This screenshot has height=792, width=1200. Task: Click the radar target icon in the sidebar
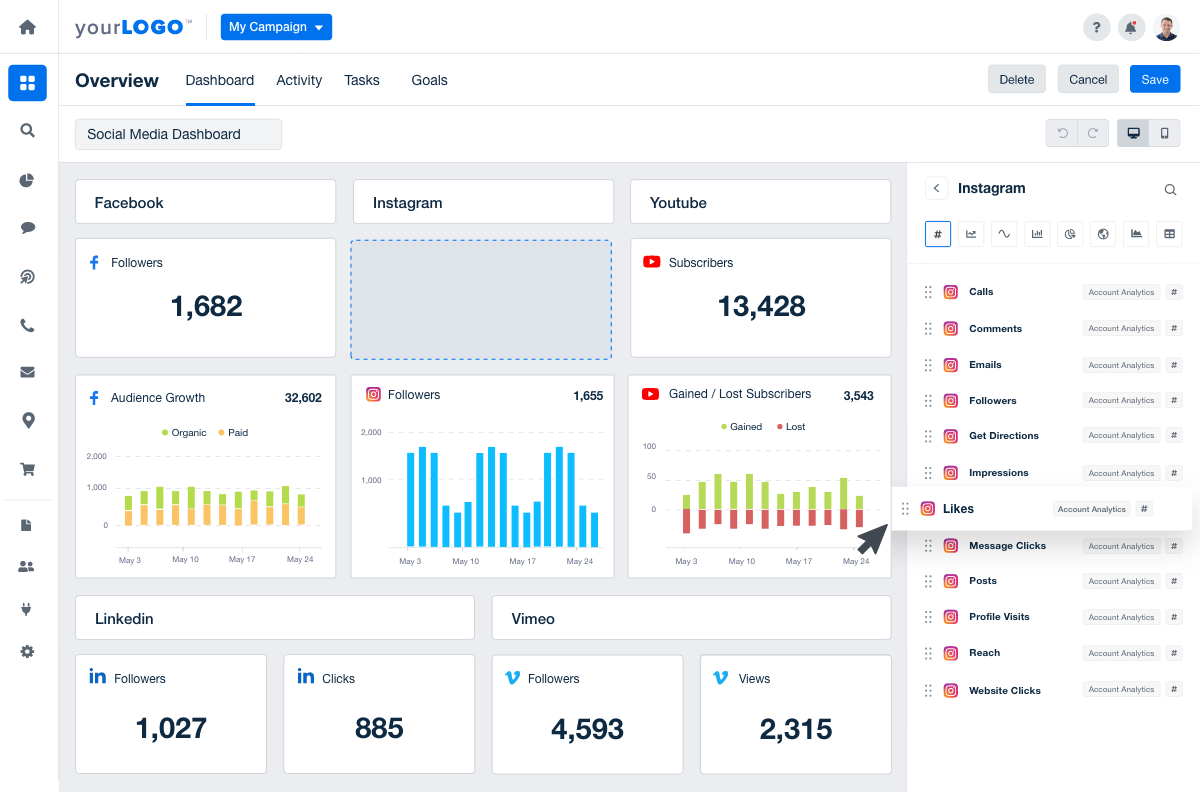[x=27, y=277]
